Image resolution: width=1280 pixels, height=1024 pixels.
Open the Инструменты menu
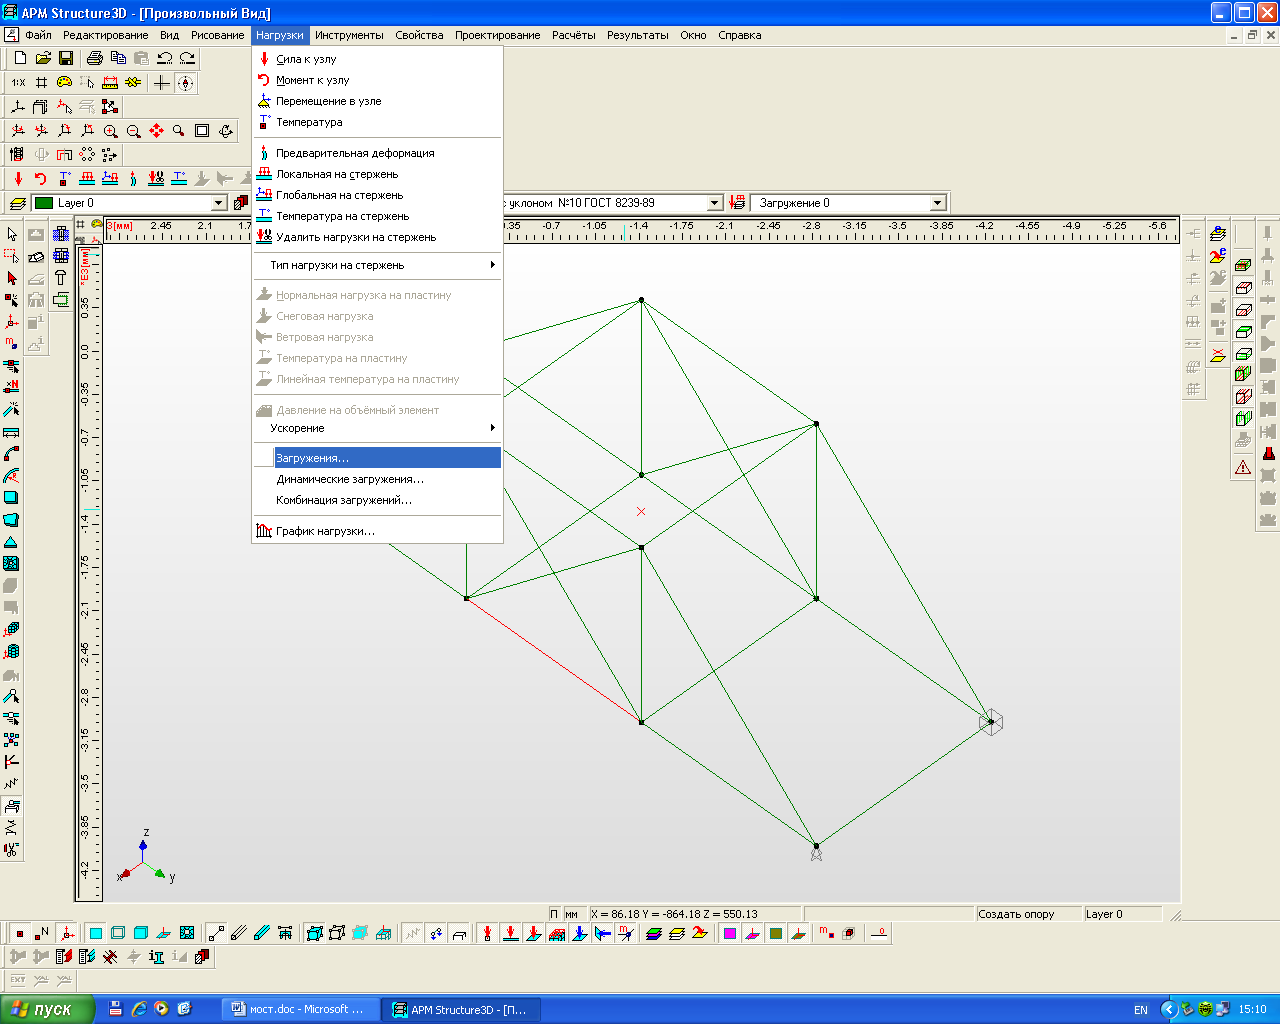349,35
